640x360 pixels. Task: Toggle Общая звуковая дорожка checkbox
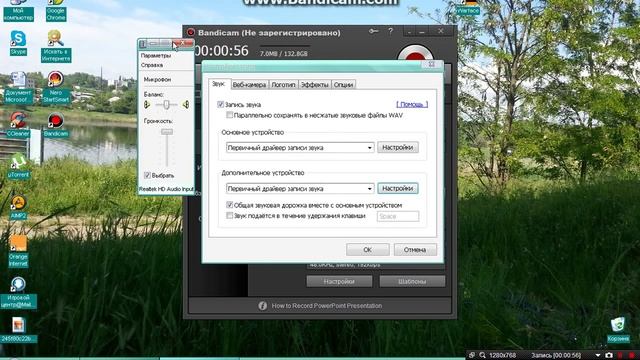(x=229, y=205)
